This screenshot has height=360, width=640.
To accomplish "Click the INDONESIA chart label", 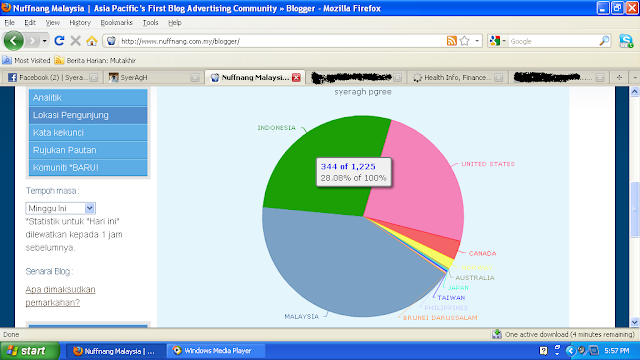I will 276,128.
